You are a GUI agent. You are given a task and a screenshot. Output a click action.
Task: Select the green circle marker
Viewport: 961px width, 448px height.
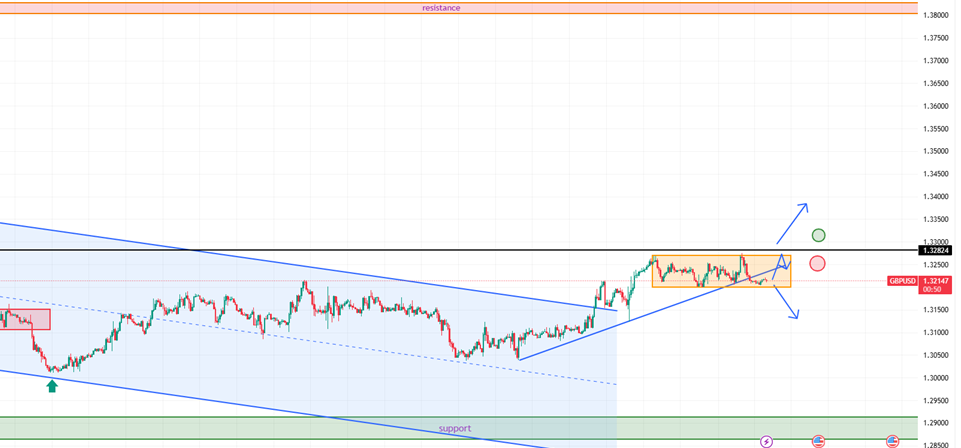point(819,235)
